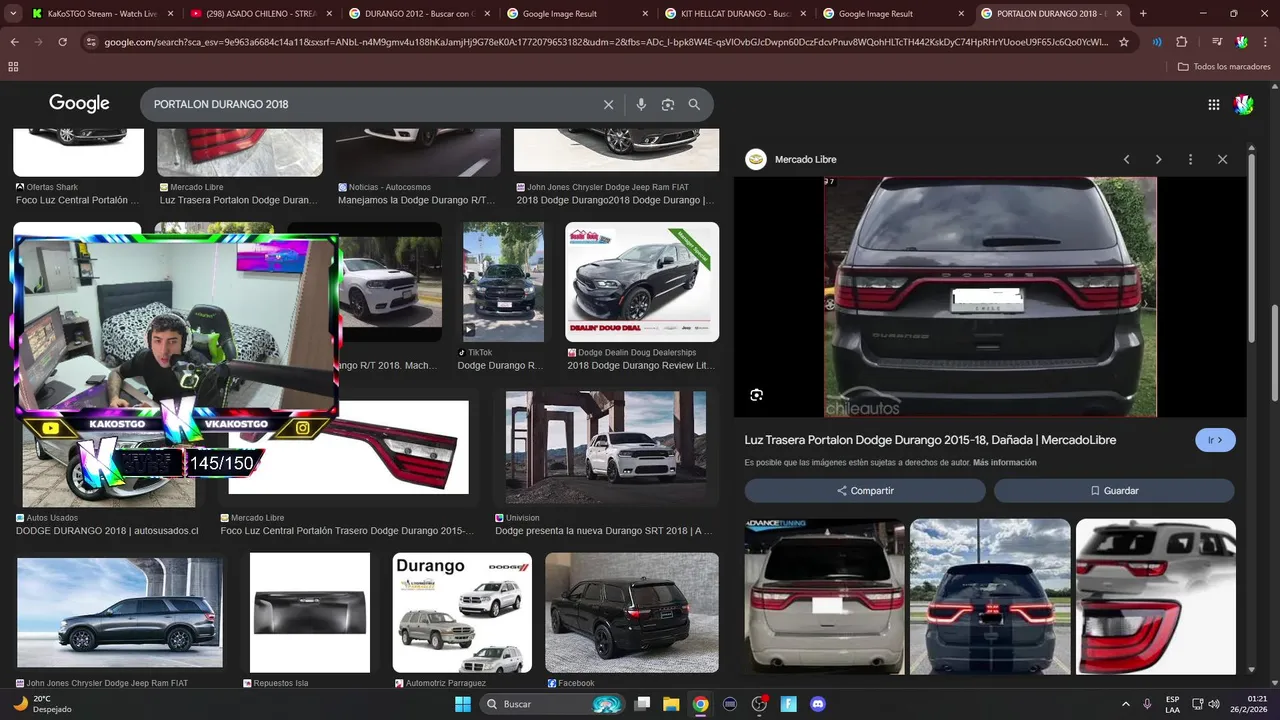1280x720 pixels.
Task: Open John Jones gray Durango side image
Action: point(120,613)
